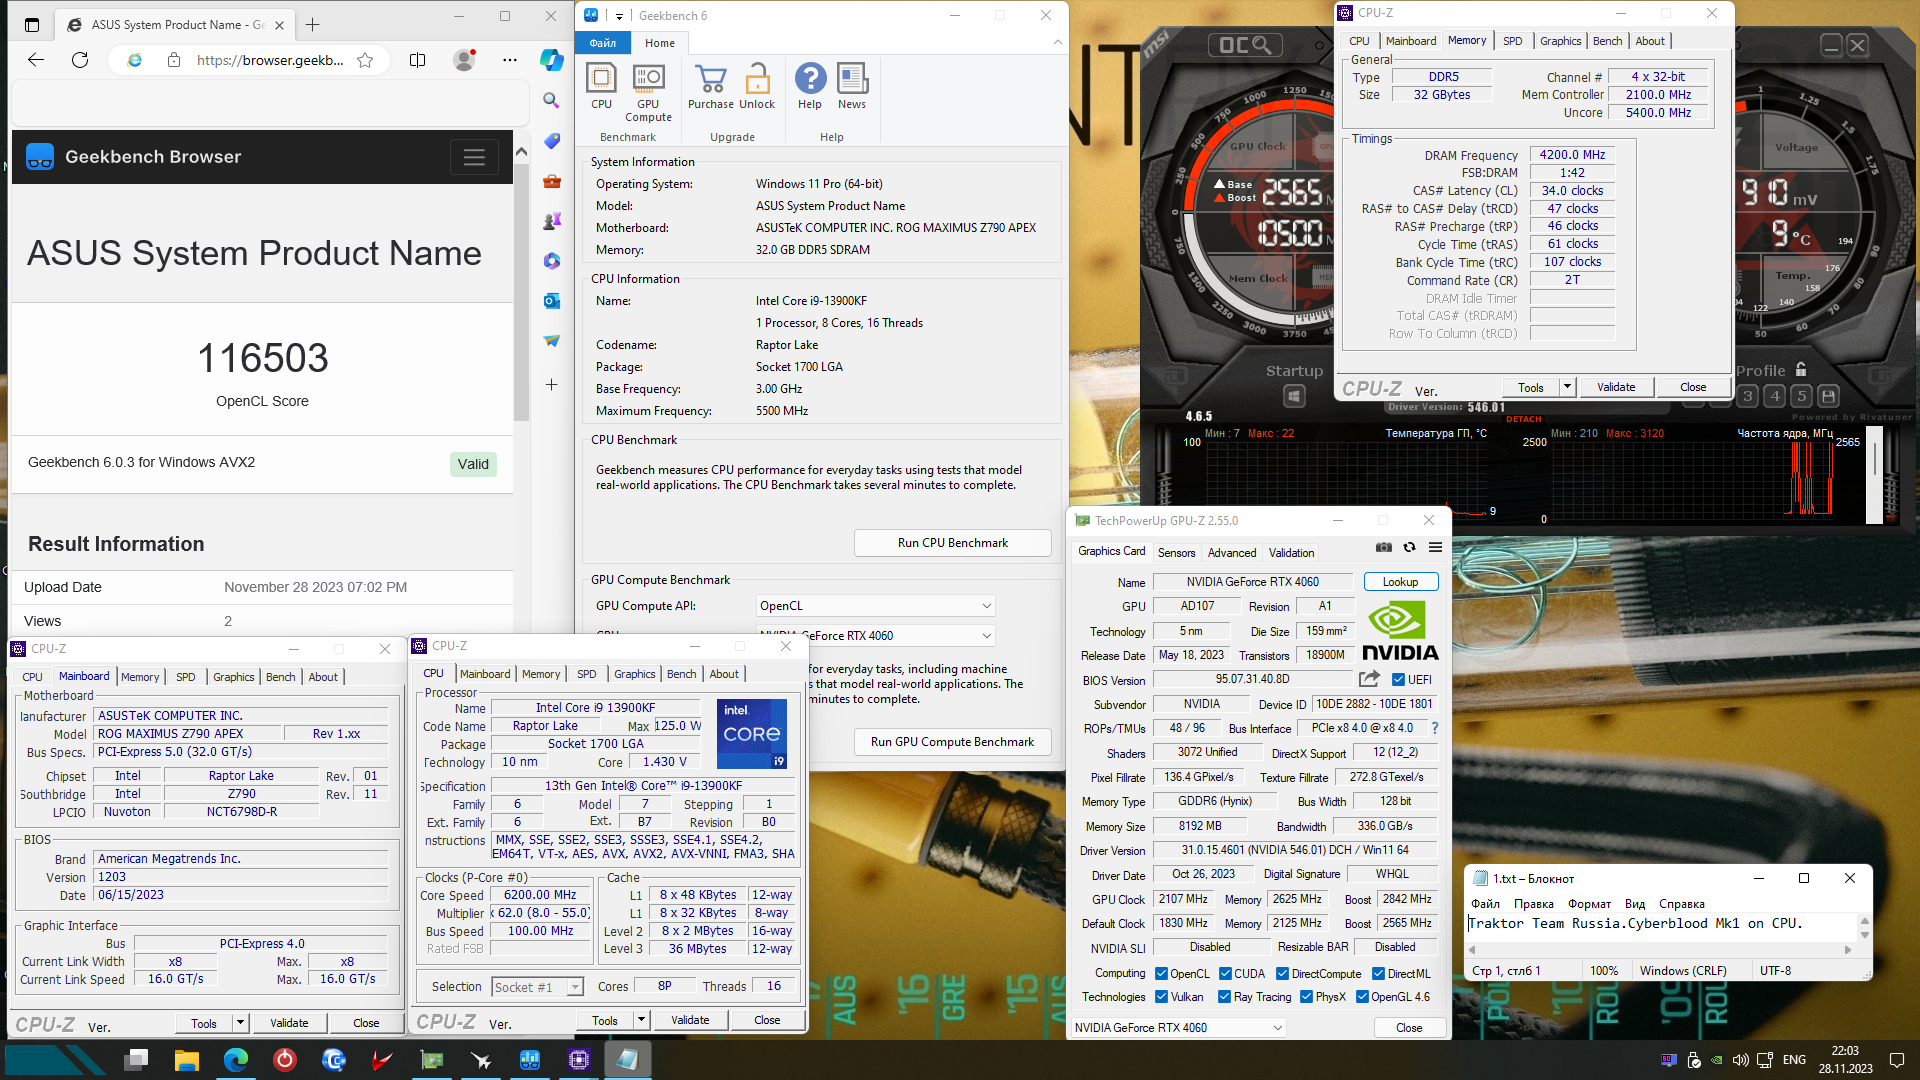The width and height of the screenshot is (1920, 1080).
Task: Open Advanced tab in GPU-Z
Action: point(1231,553)
